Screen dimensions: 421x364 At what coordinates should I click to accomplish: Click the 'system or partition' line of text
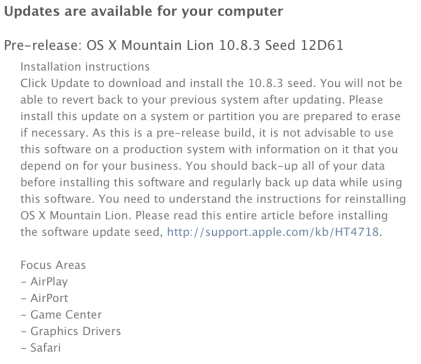210,116
